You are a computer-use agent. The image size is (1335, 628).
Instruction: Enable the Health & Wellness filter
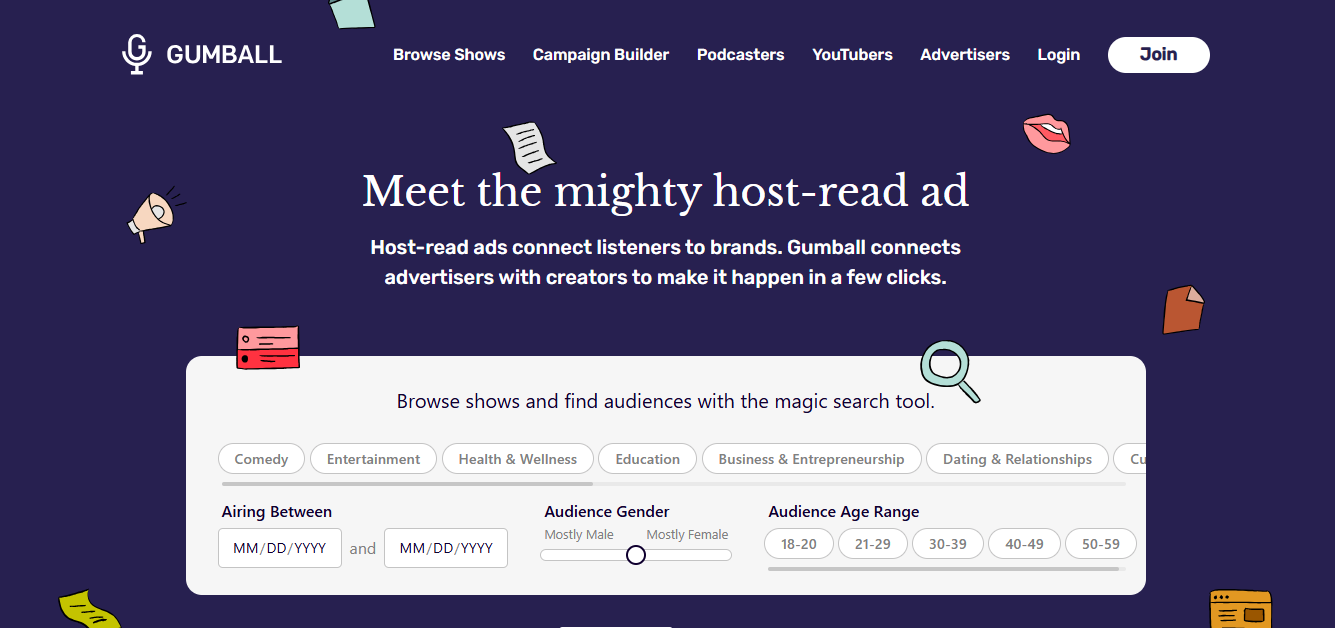518,459
